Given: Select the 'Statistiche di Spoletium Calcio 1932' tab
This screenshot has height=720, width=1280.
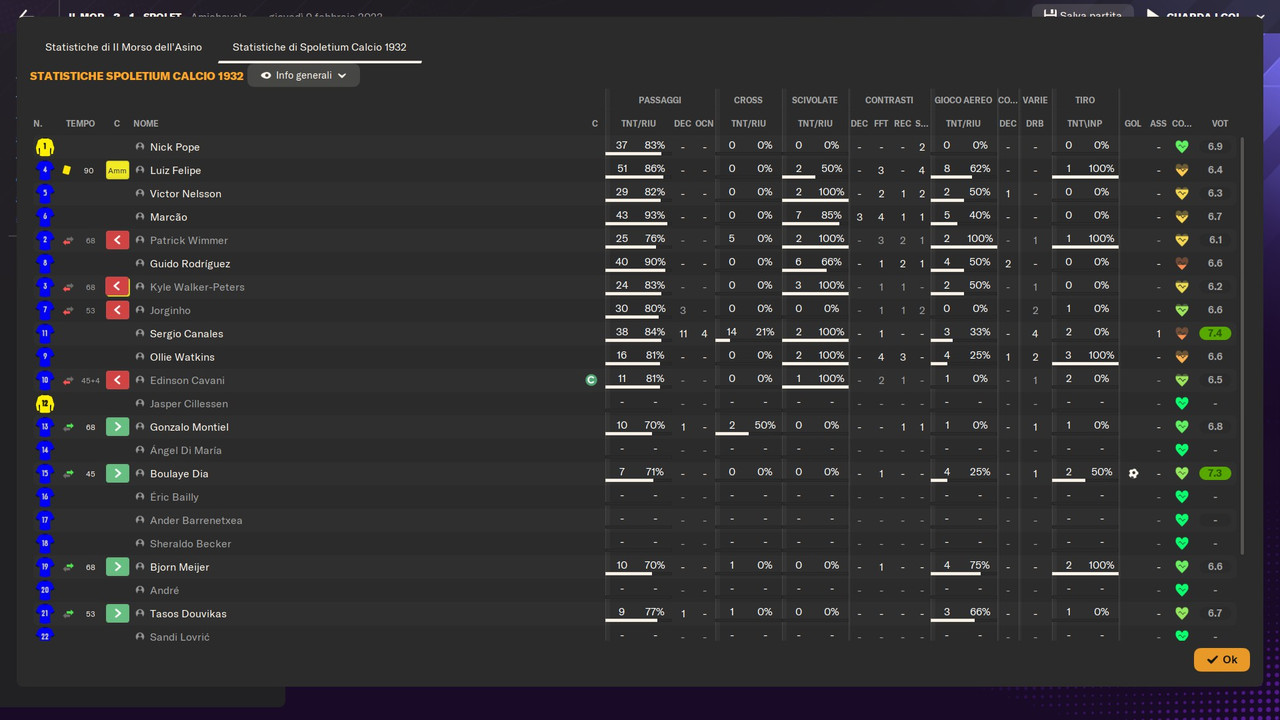Looking at the screenshot, I should click(319, 47).
